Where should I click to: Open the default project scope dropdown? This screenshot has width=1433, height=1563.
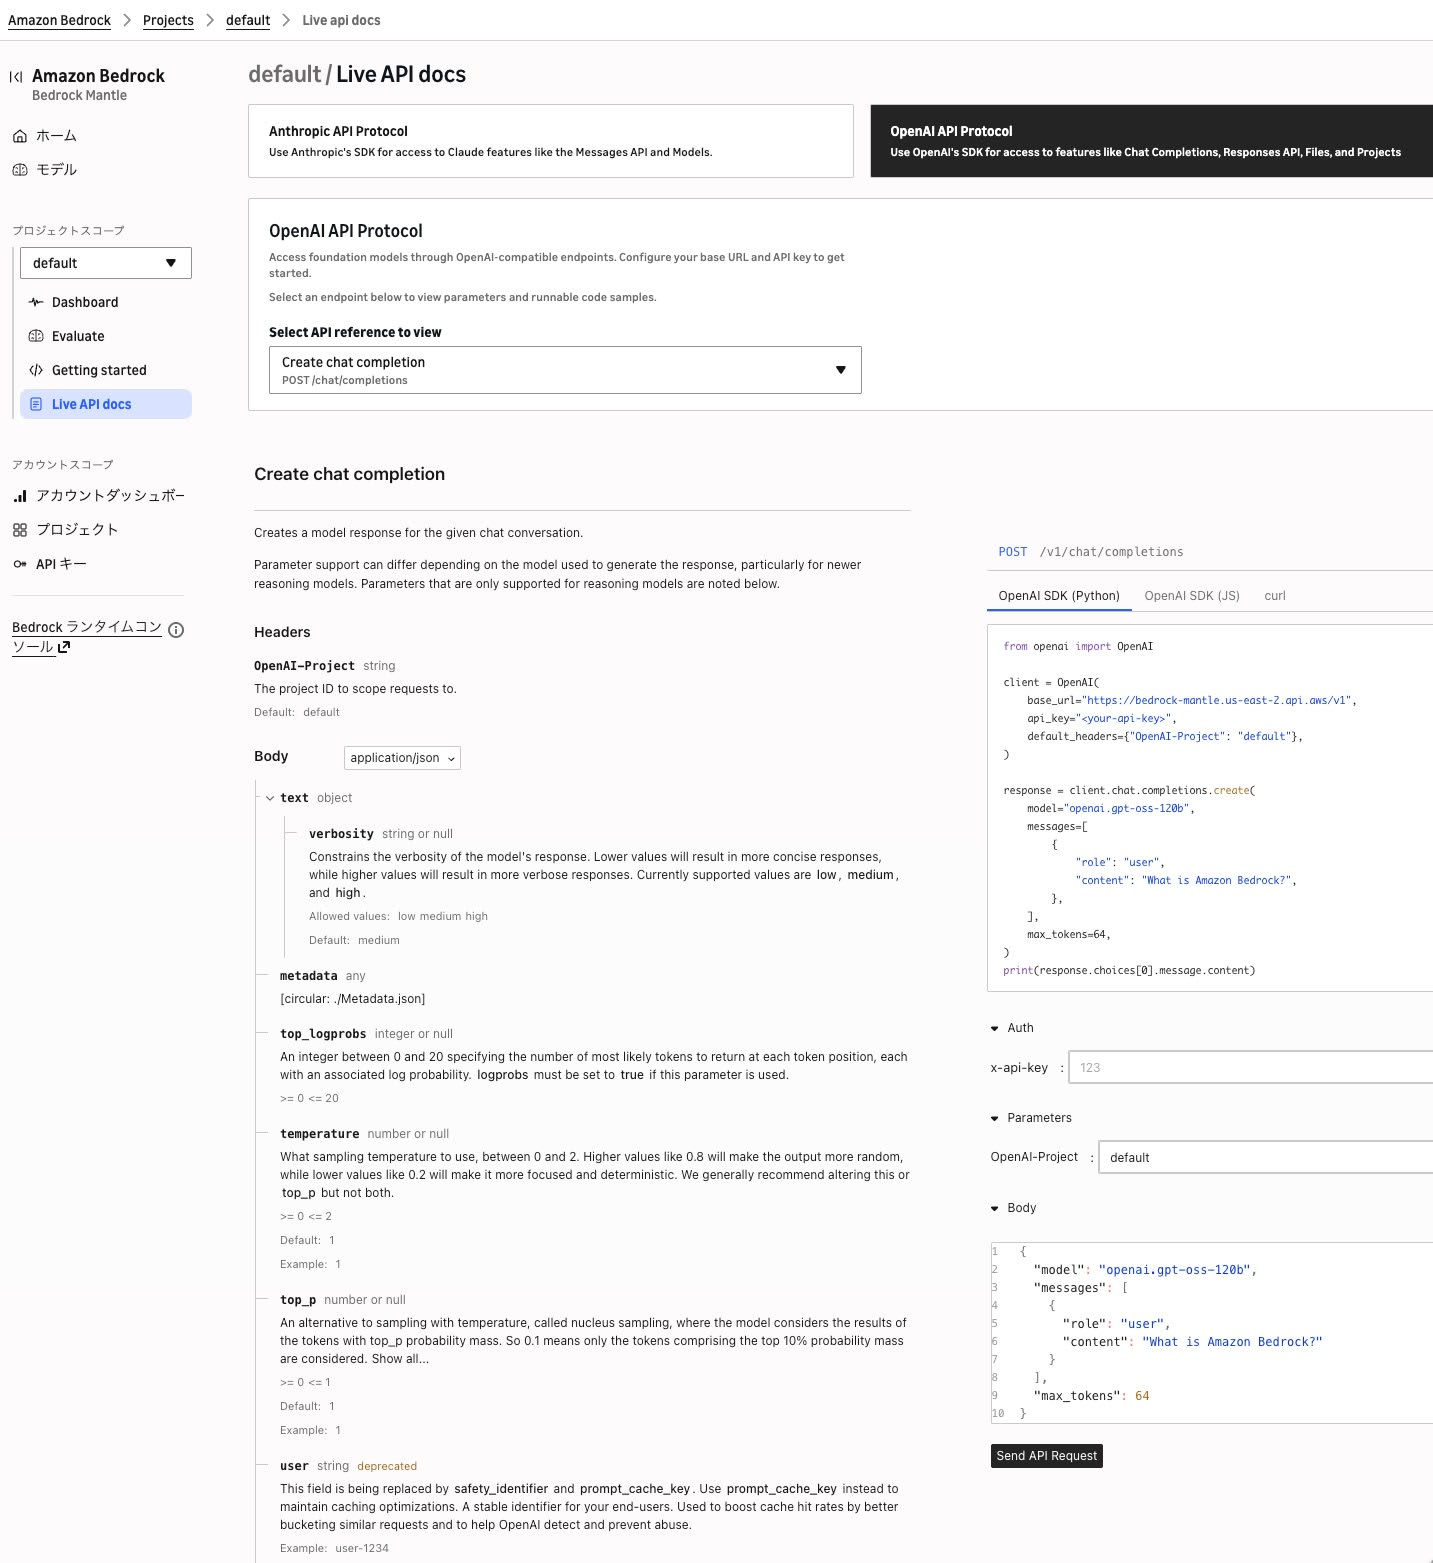(106, 263)
